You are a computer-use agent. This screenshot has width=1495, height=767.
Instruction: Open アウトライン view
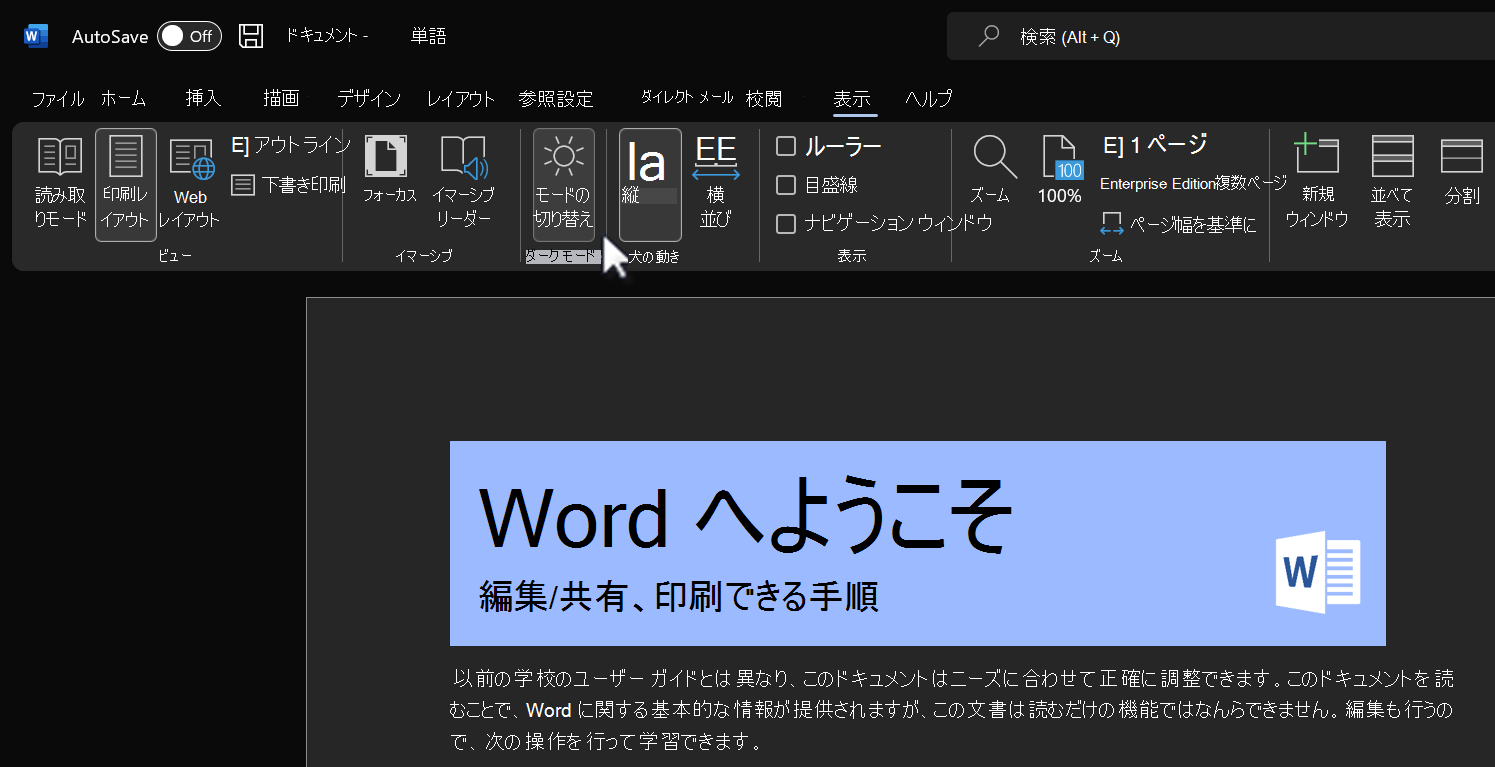click(x=291, y=145)
